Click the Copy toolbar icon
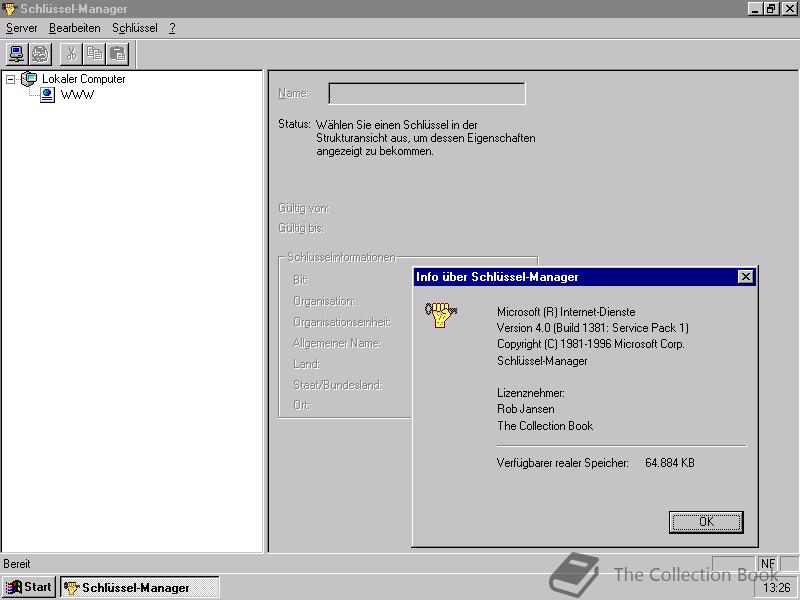 (x=94, y=54)
